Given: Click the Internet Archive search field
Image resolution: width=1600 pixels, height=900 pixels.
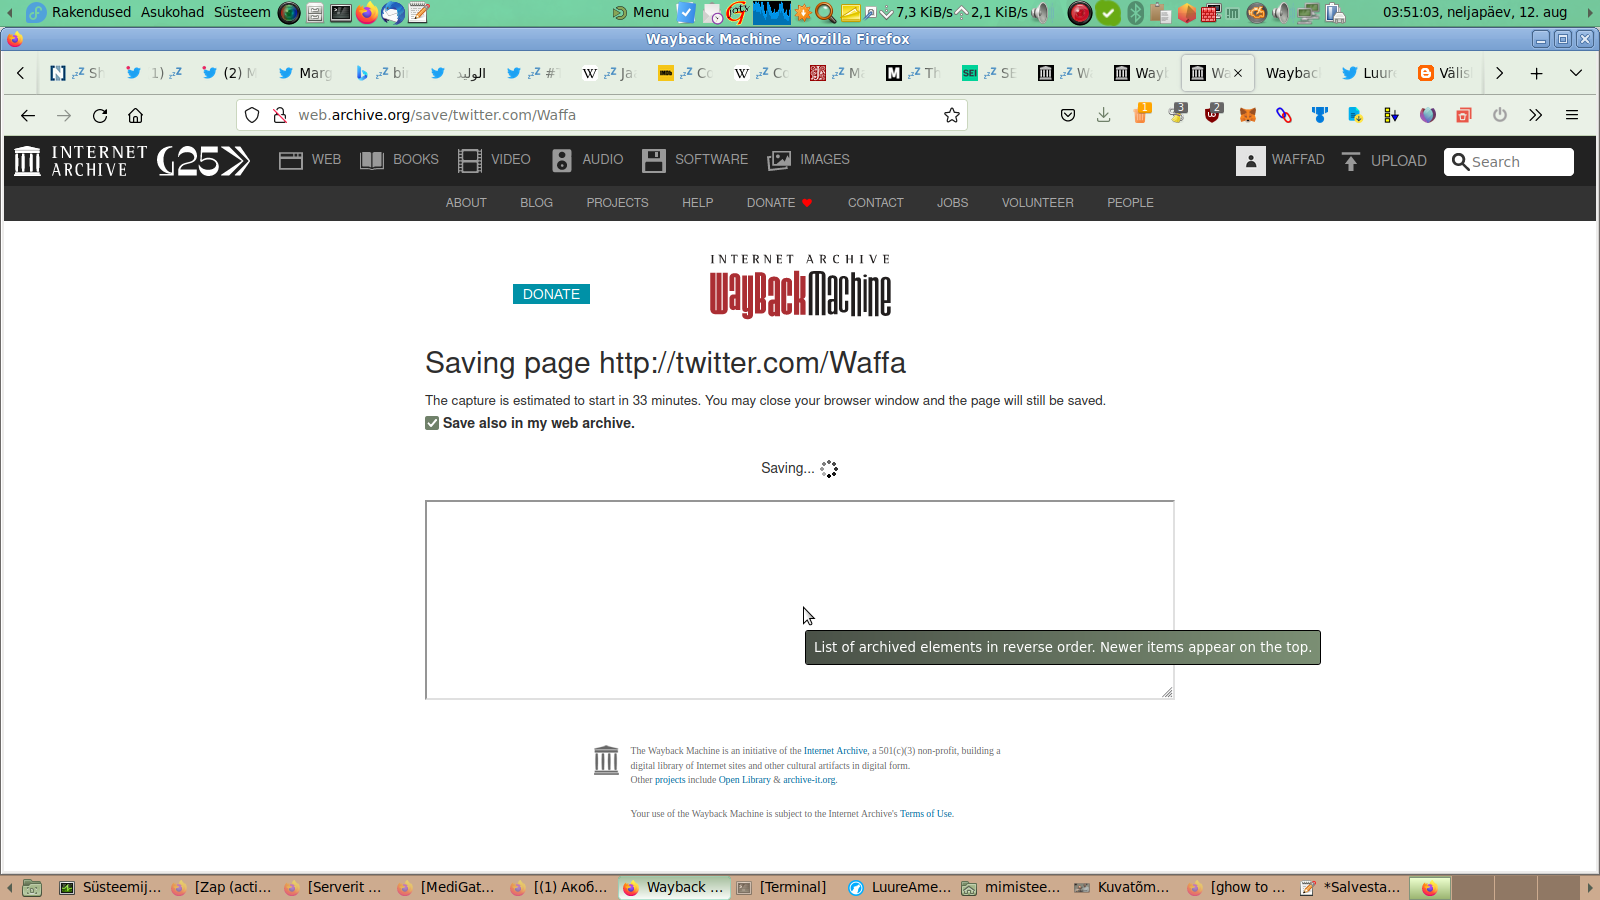Looking at the screenshot, I should tap(1509, 162).
